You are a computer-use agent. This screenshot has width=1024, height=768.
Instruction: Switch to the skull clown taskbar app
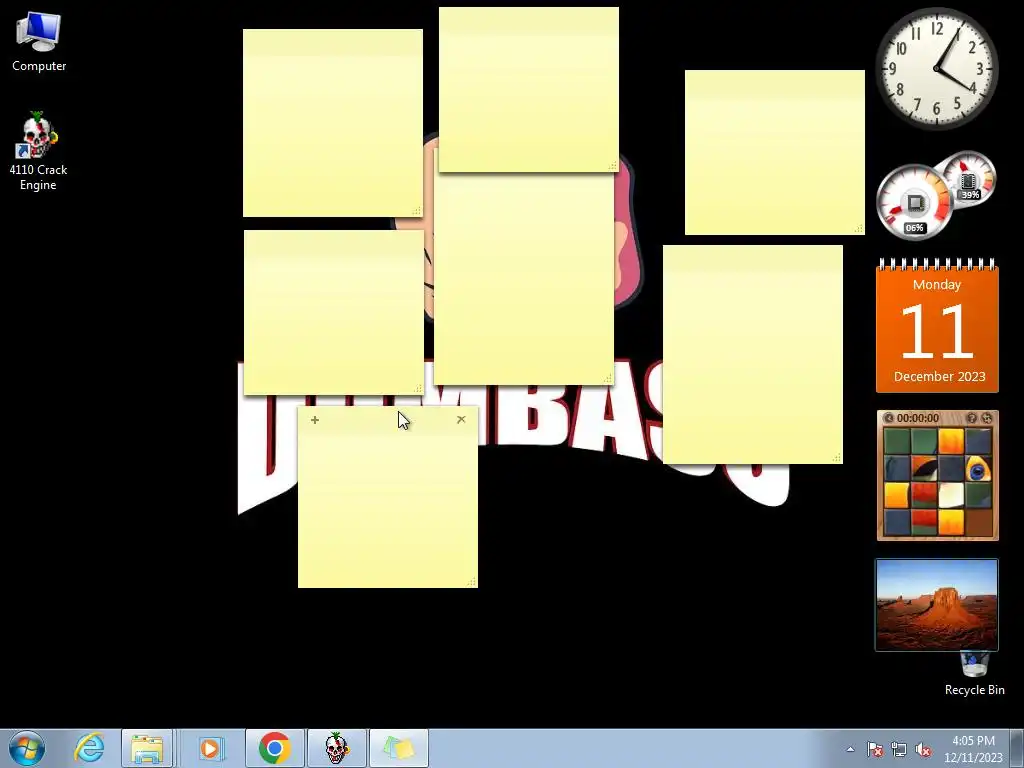point(337,748)
